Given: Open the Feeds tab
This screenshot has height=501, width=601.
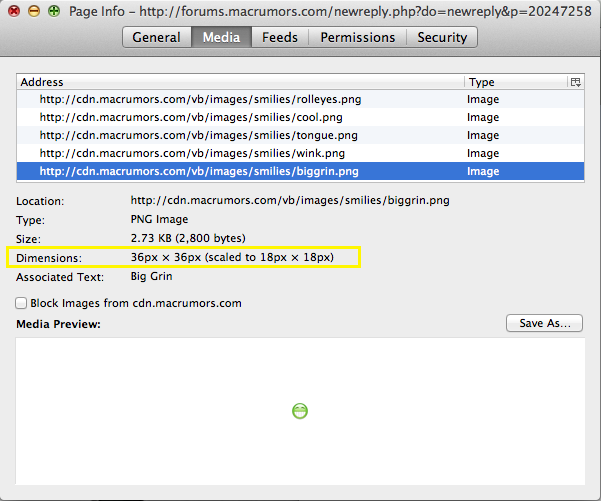Looking at the screenshot, I should point(280,37).
